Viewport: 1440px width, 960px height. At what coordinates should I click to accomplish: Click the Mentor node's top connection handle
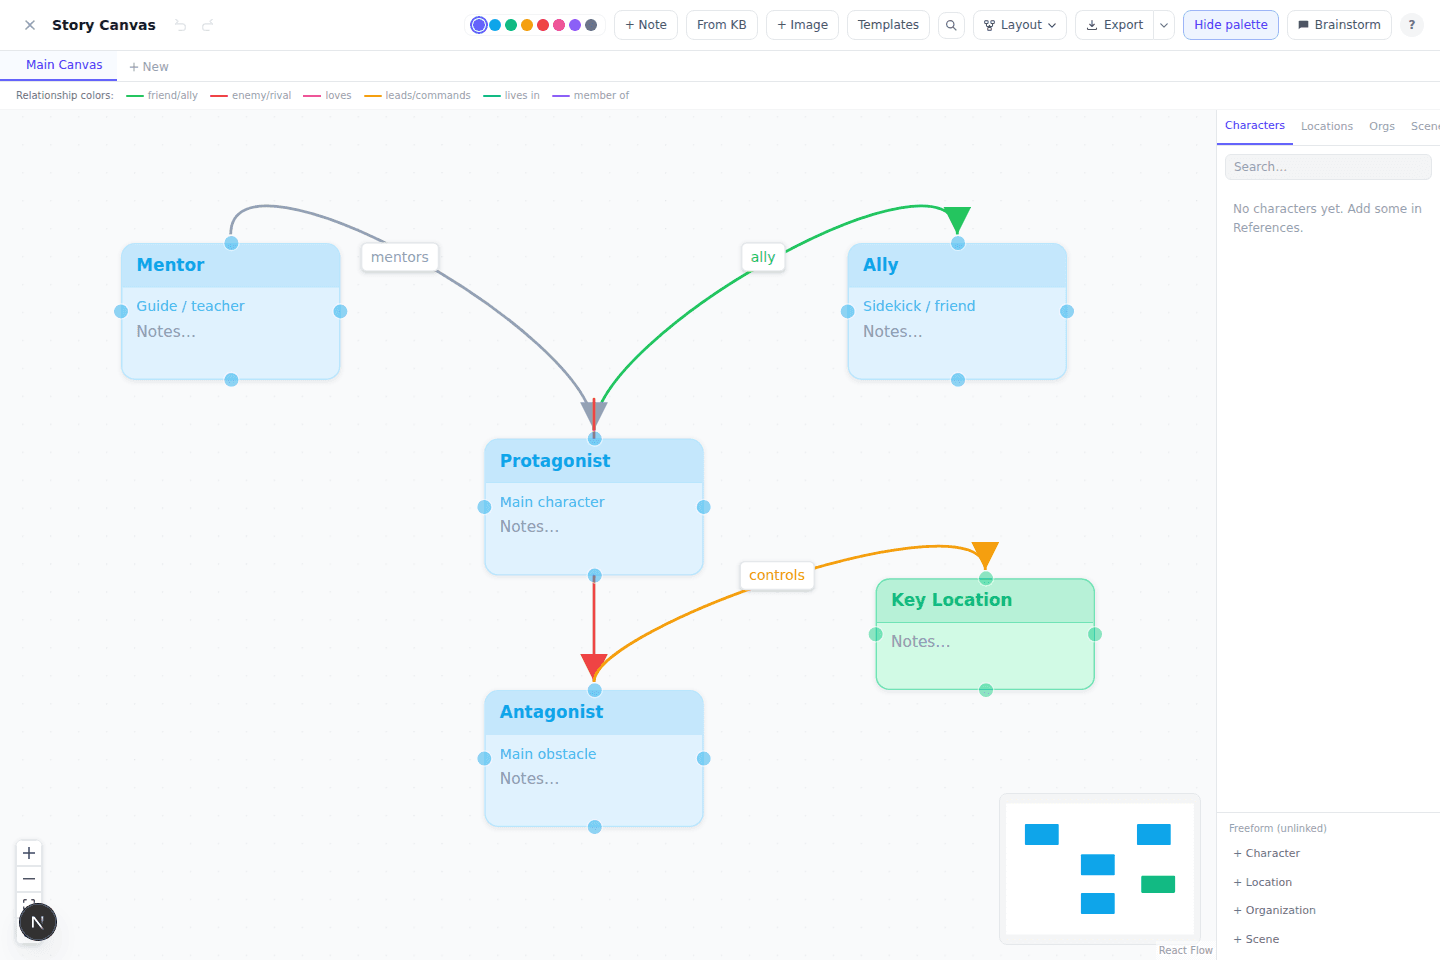tap(231, 243)
